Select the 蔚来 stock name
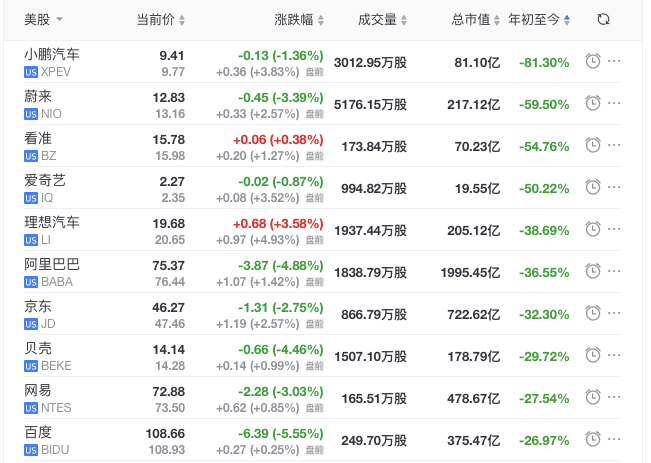 point(38,97)
